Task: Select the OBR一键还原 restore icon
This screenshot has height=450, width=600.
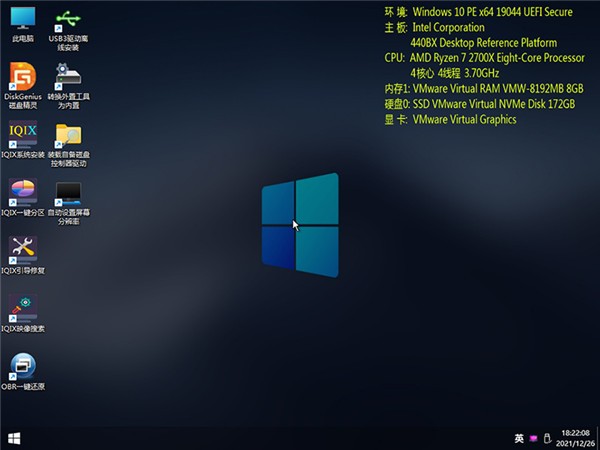Action: click(22, 365)
